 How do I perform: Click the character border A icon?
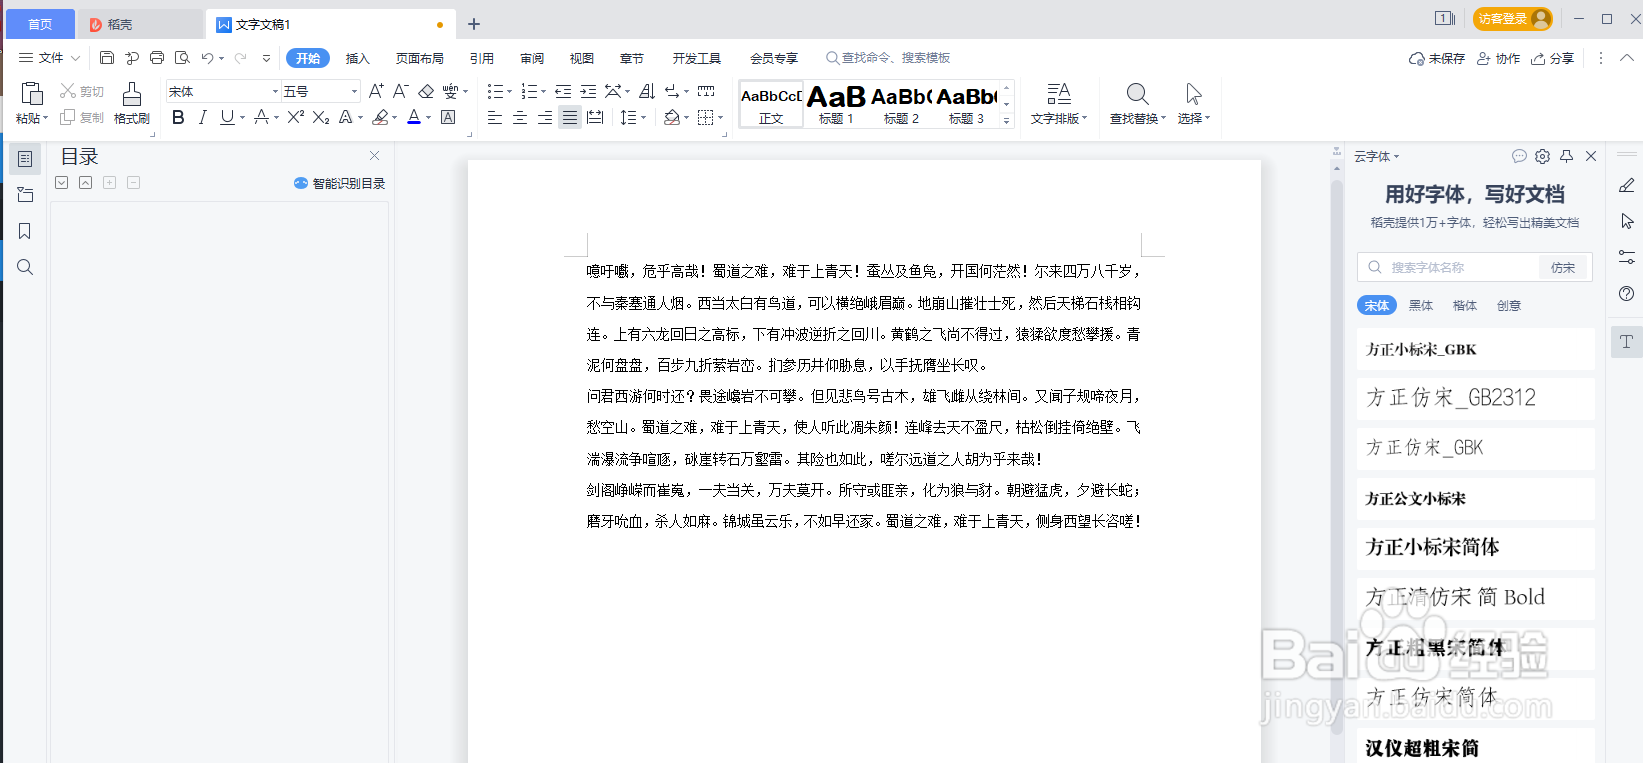[448, 117]
